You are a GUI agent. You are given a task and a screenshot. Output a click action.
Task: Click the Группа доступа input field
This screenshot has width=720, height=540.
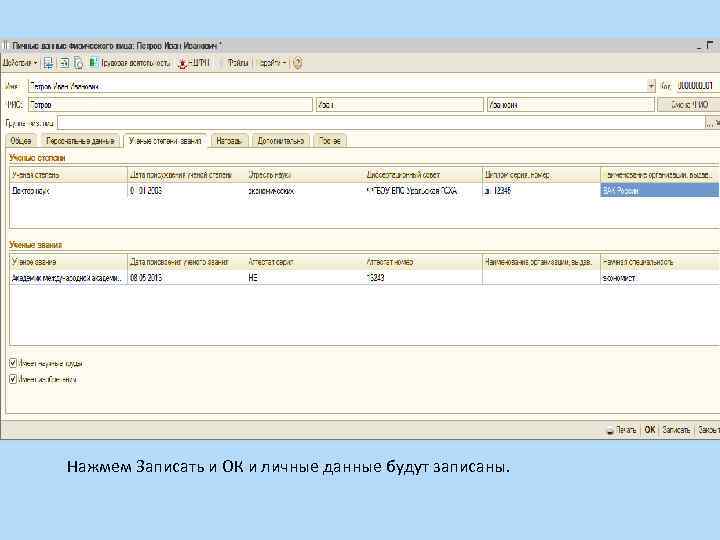pyautogui.click(x=381, y=123)
